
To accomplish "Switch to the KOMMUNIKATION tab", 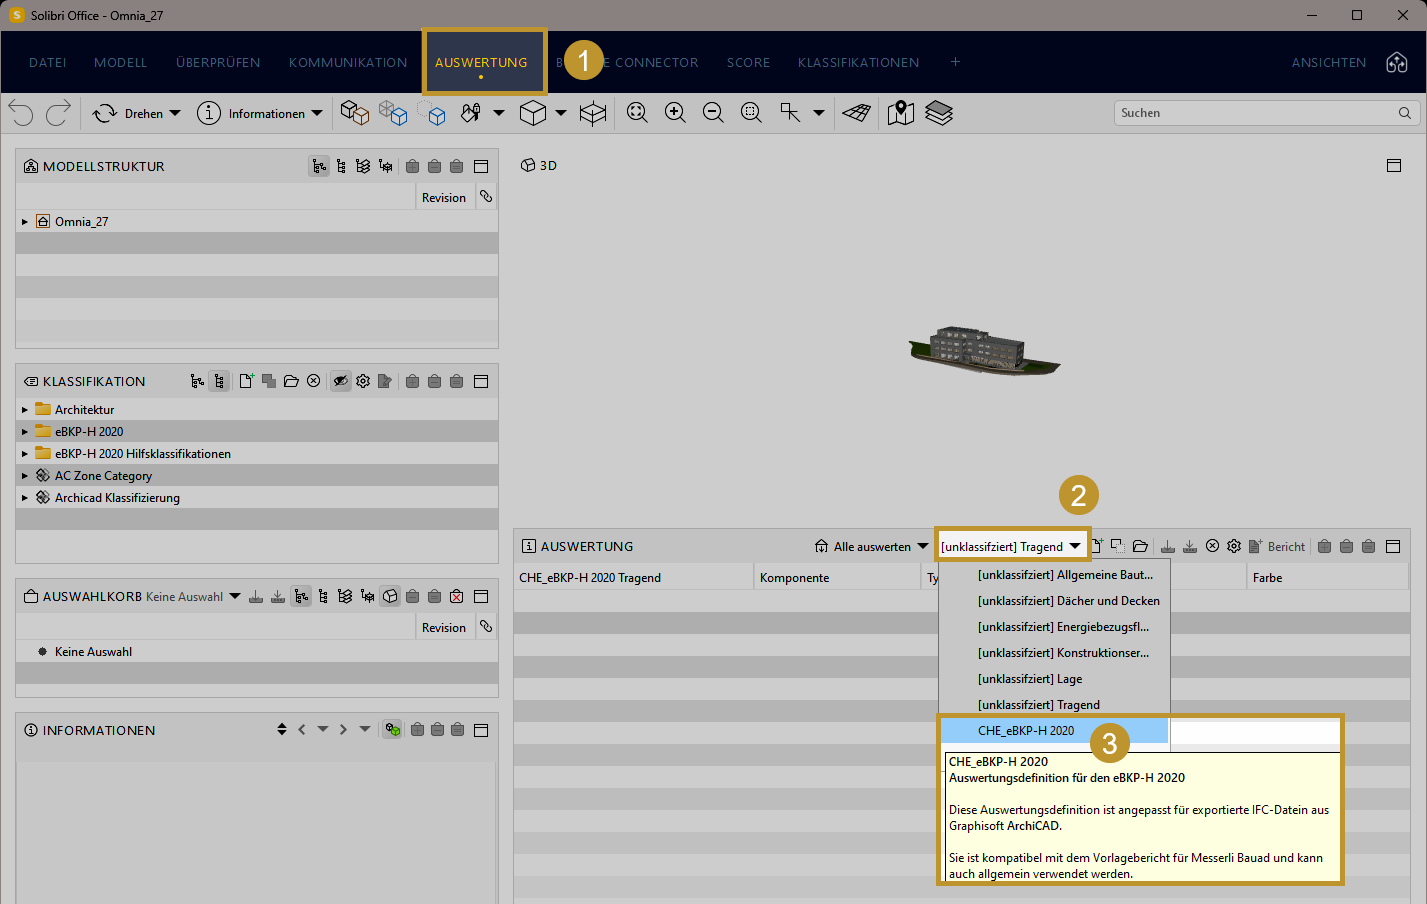I will coord(348,62).
